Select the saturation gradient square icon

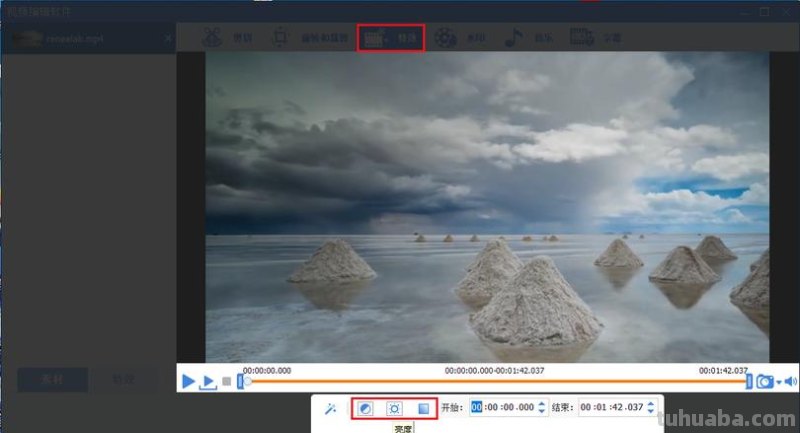[423, 408]
